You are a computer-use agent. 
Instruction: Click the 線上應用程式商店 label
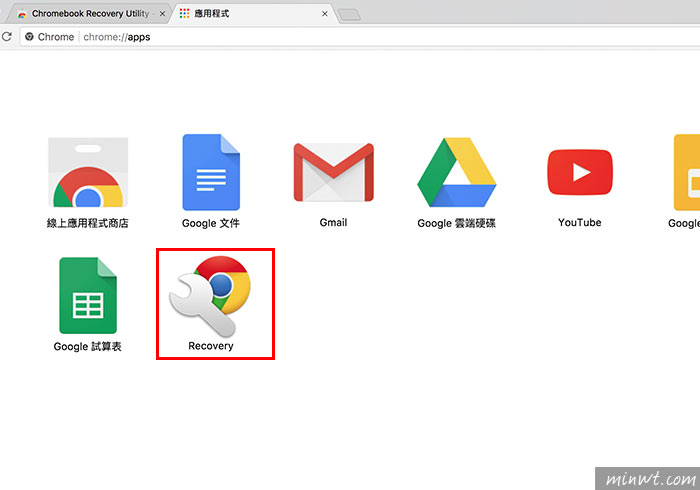[x=88, y=223]
